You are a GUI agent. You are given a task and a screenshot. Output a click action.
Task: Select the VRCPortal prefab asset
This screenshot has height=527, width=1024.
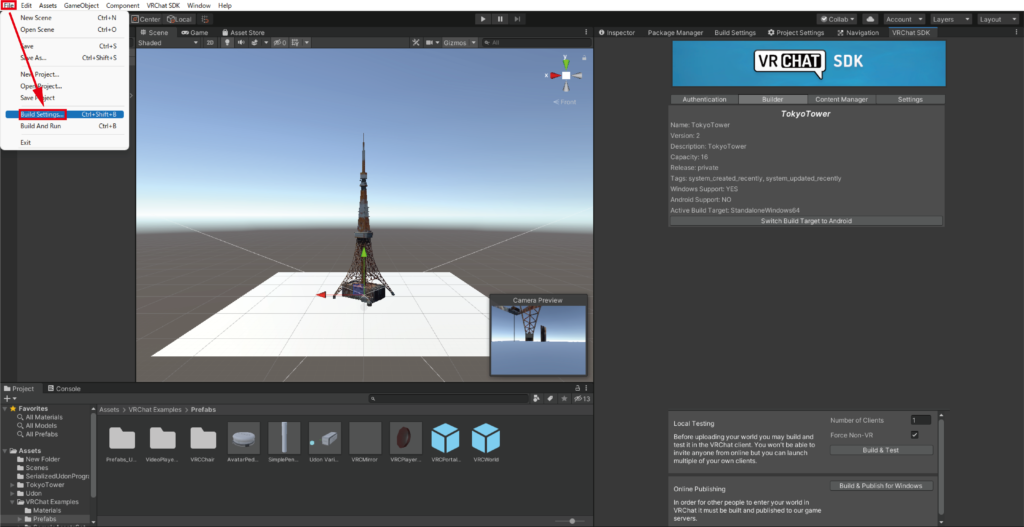445,443
